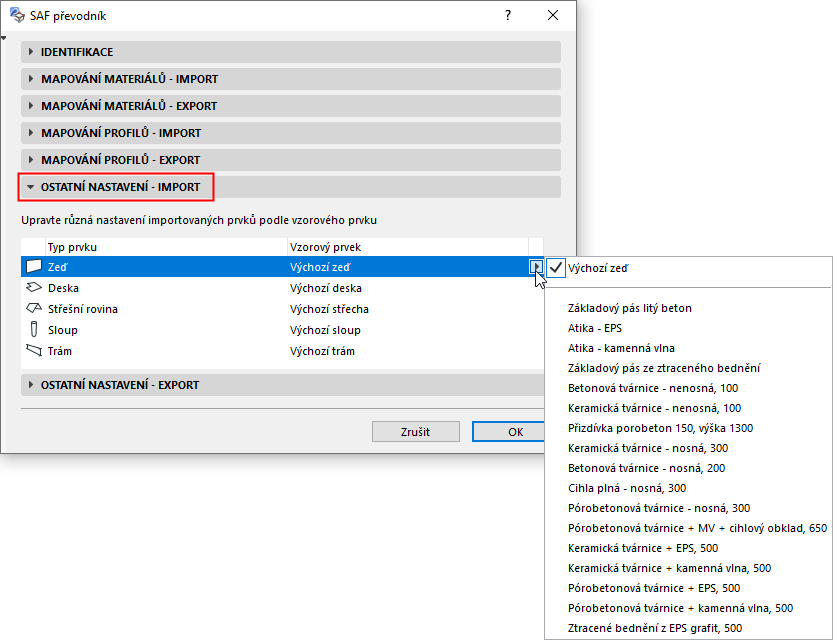Click the roof plane icon beside Střešní rovina
Viewport: 833px width, 640px height.
34,309
